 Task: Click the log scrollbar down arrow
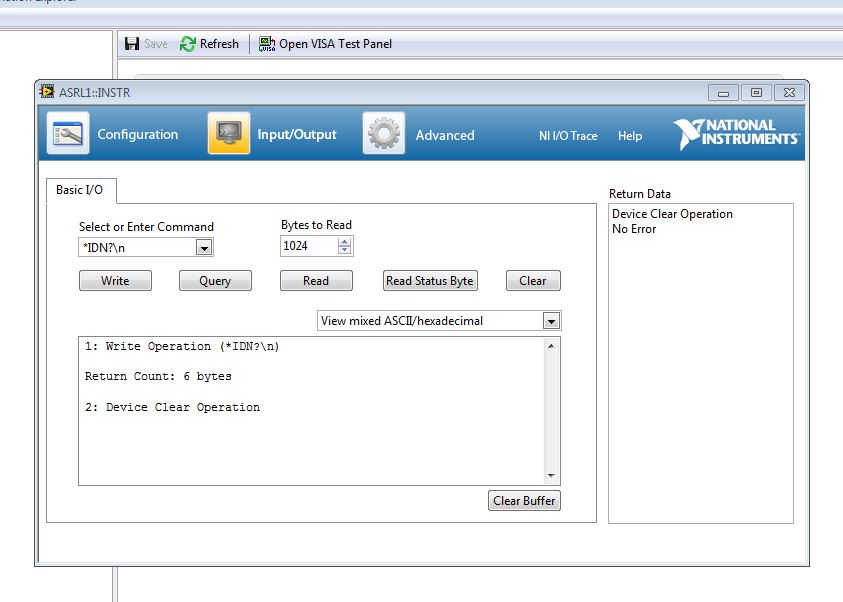pyautogui.click(x=551, y=476)
